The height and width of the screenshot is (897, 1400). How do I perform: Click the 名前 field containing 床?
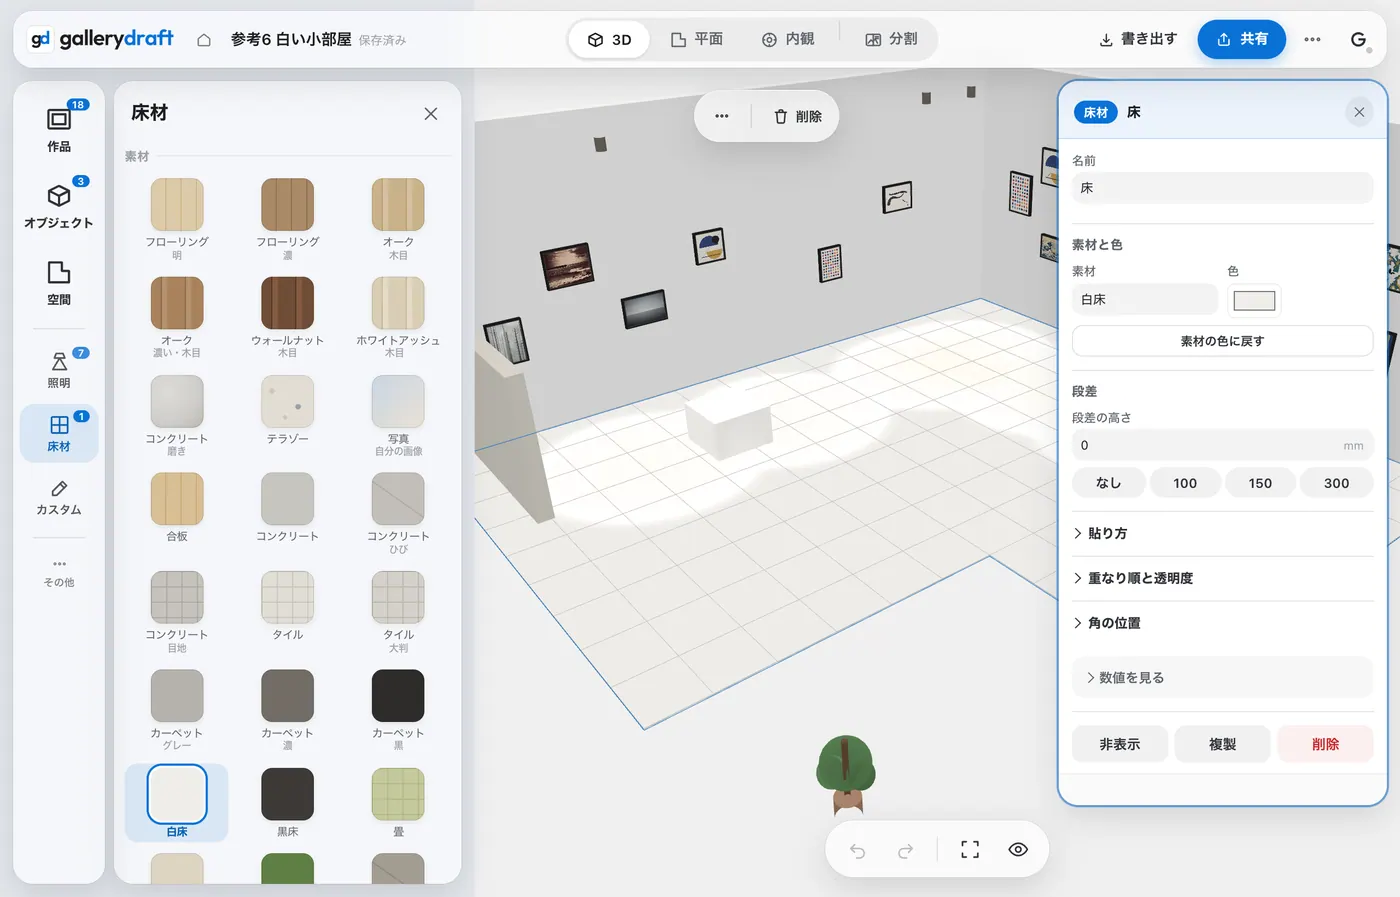pos(1222,188)
